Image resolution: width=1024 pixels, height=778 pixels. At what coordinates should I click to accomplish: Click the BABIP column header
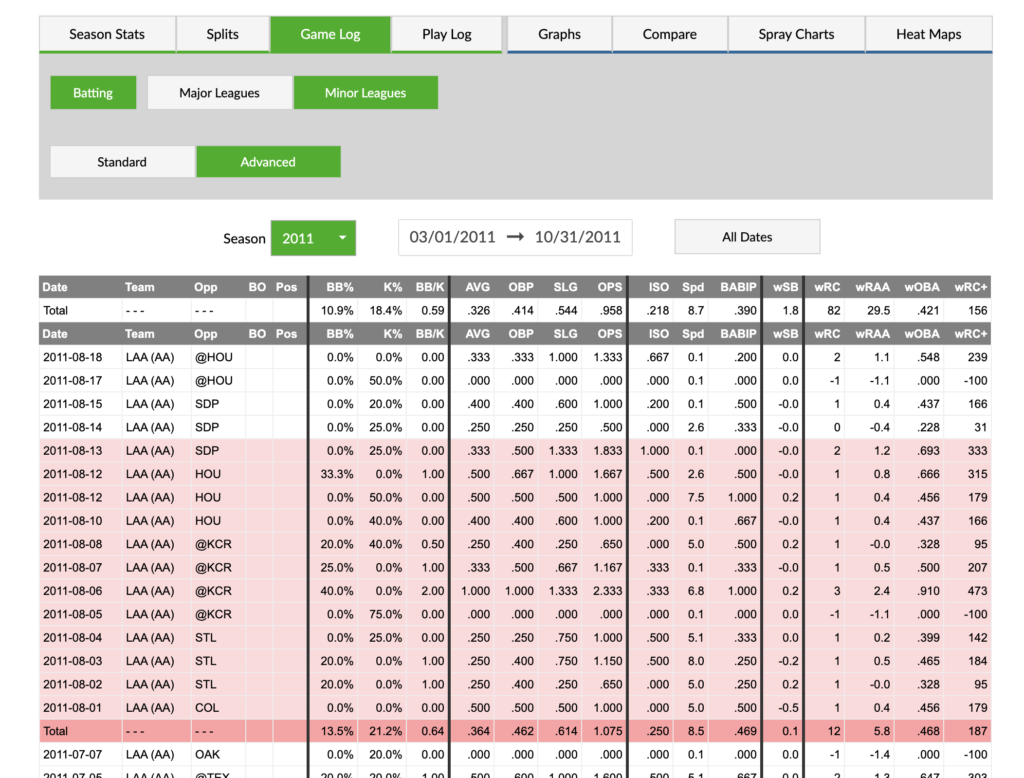click(x=738, y=287)
